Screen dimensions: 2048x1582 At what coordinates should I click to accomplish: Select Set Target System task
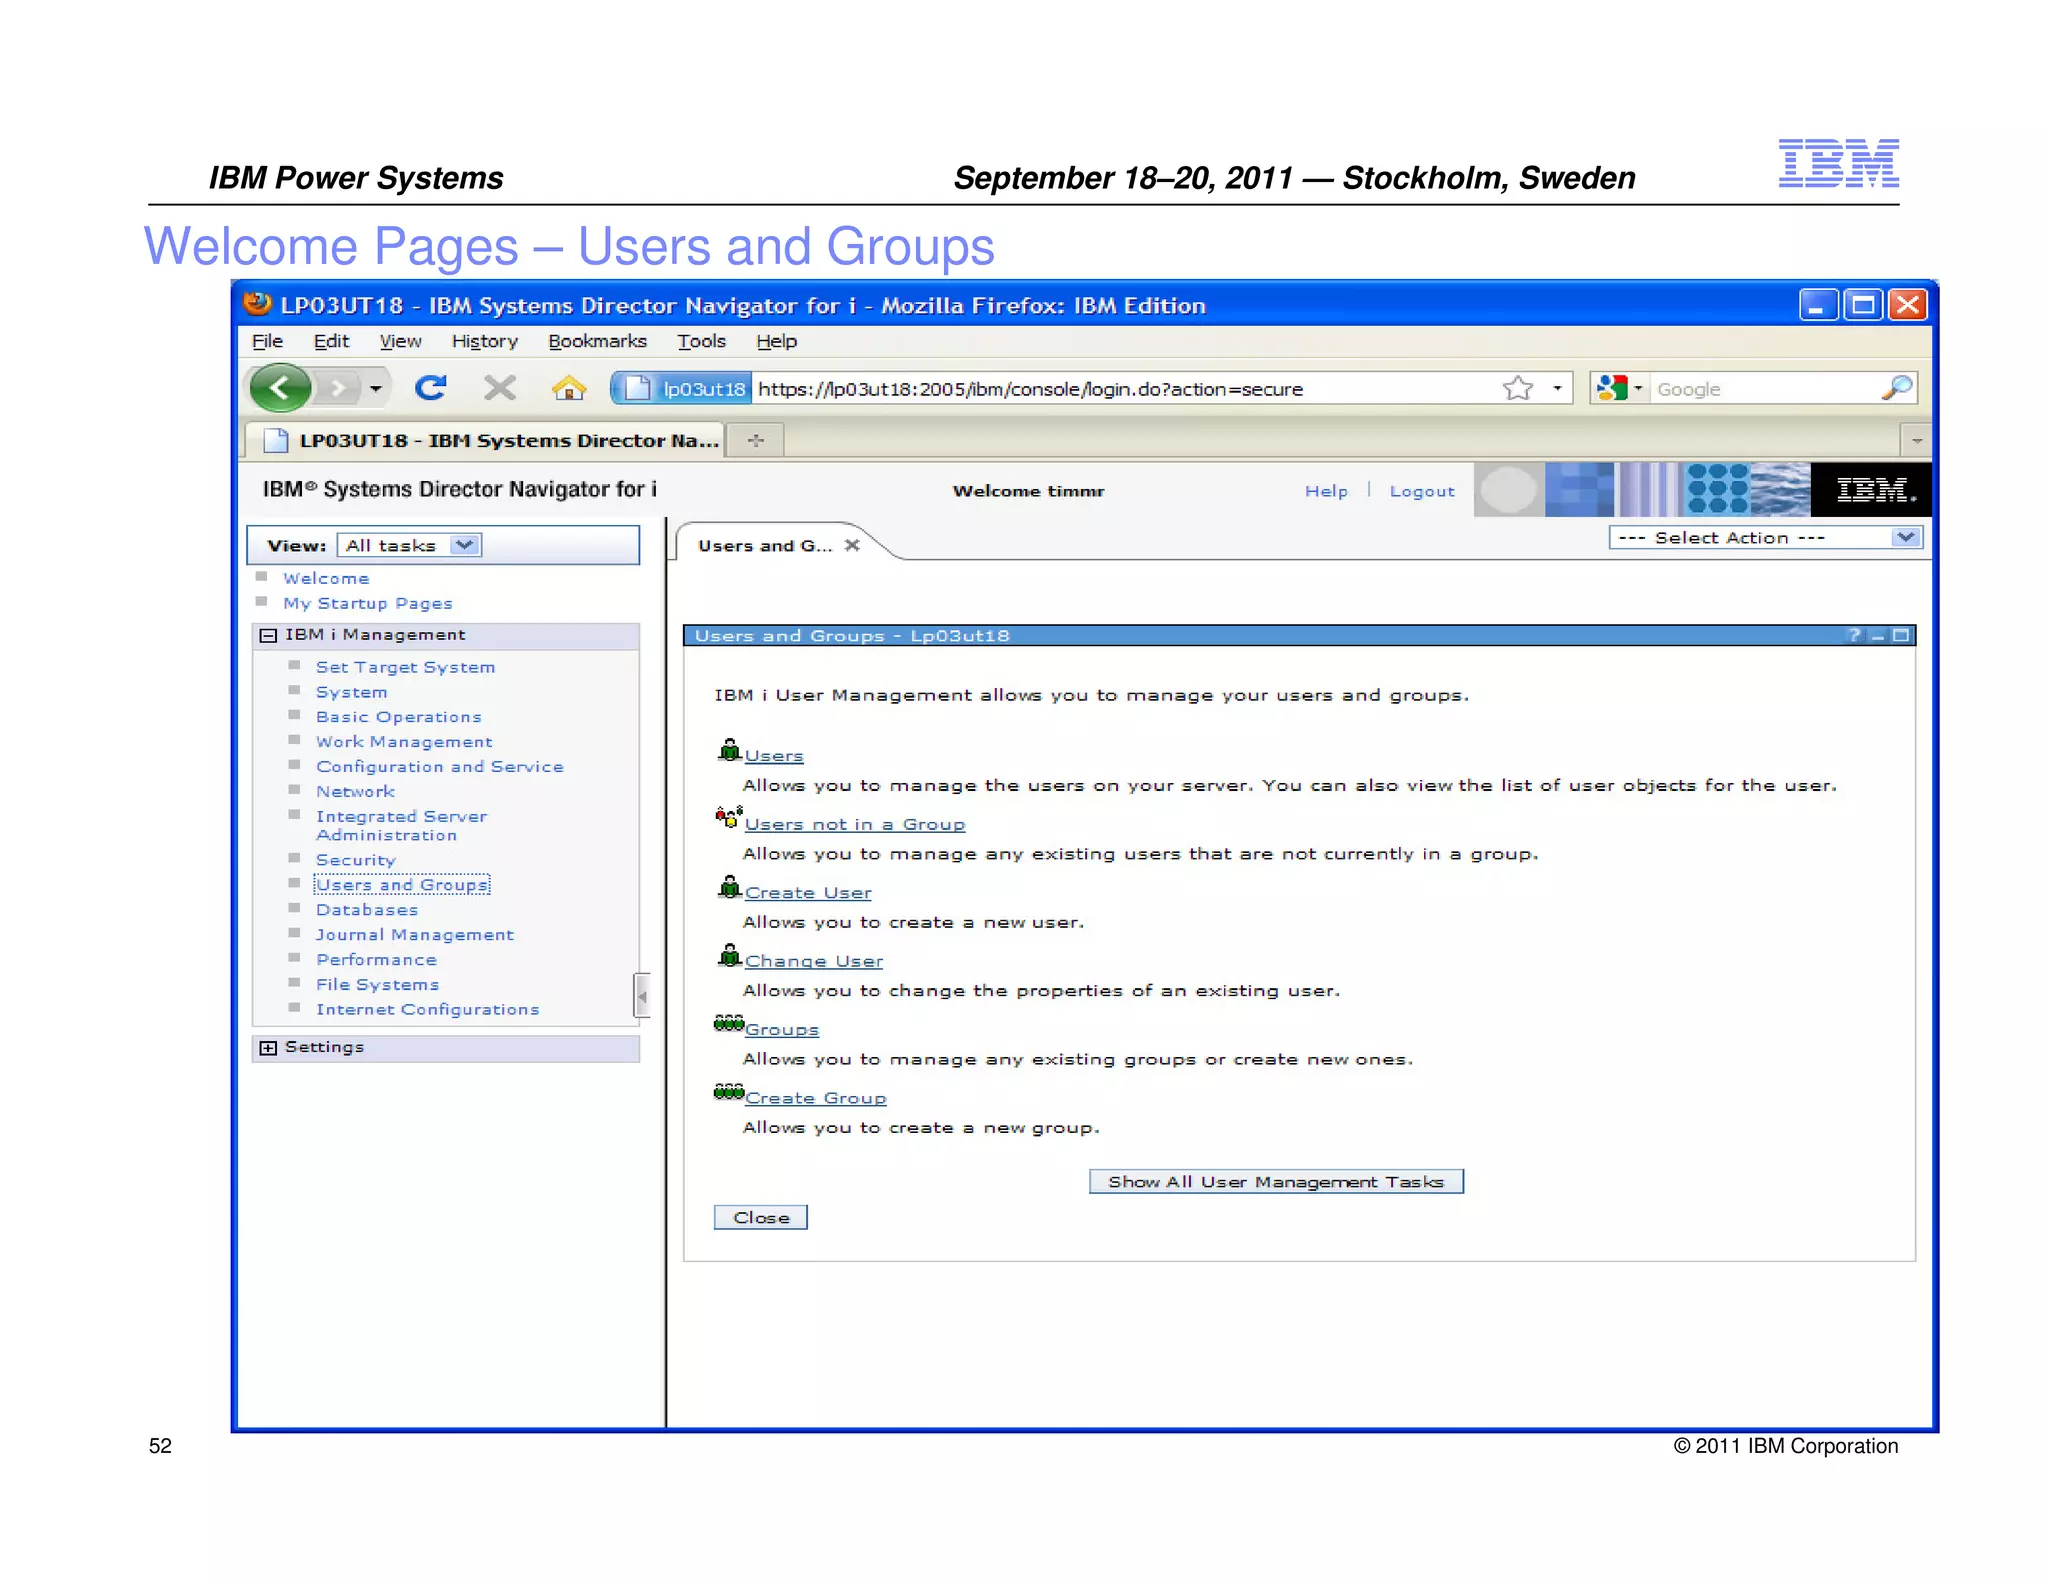tap(406, 667)
